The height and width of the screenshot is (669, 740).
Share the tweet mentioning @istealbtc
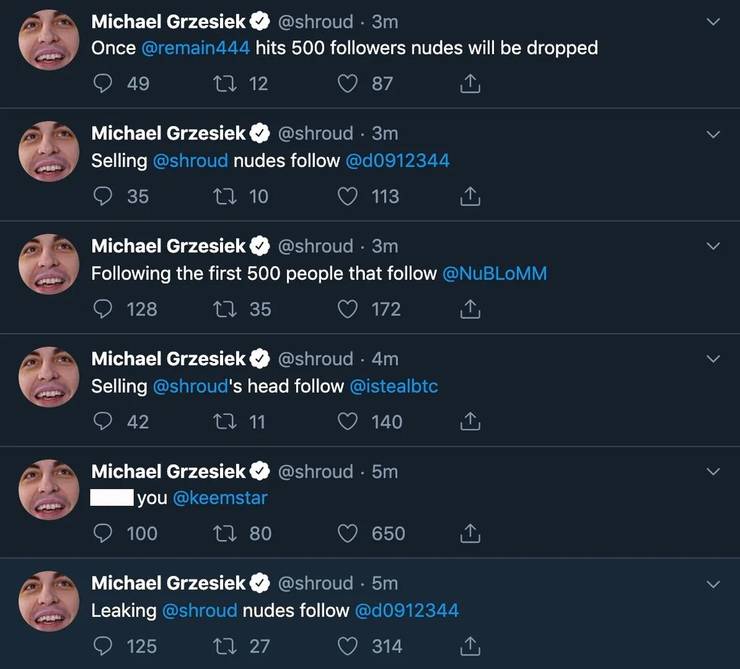(470, 422)
